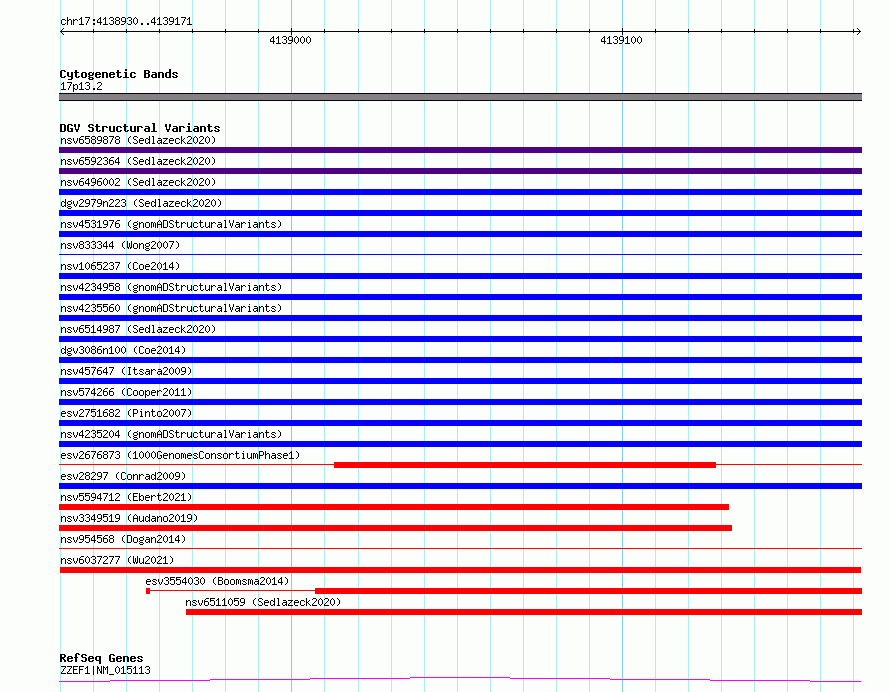Click the gray 17p13.2 cytogenetic band bar
Image resolution: width=890 pixels, height=692 pixels.
click(x=460, y=97)
